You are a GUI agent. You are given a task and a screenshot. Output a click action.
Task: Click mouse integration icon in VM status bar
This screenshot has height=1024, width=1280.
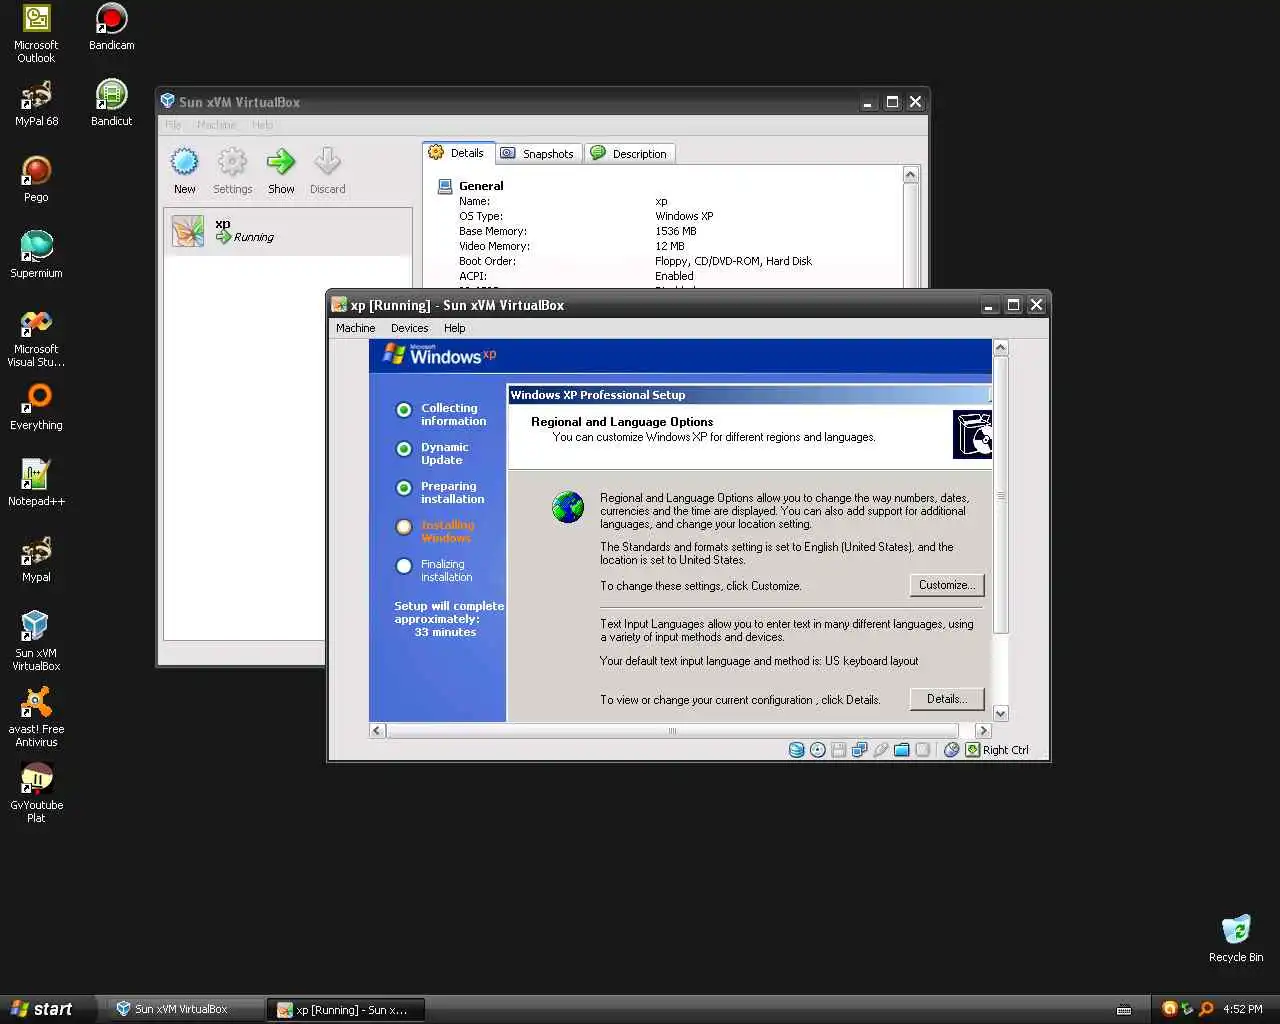coord(952,750)
